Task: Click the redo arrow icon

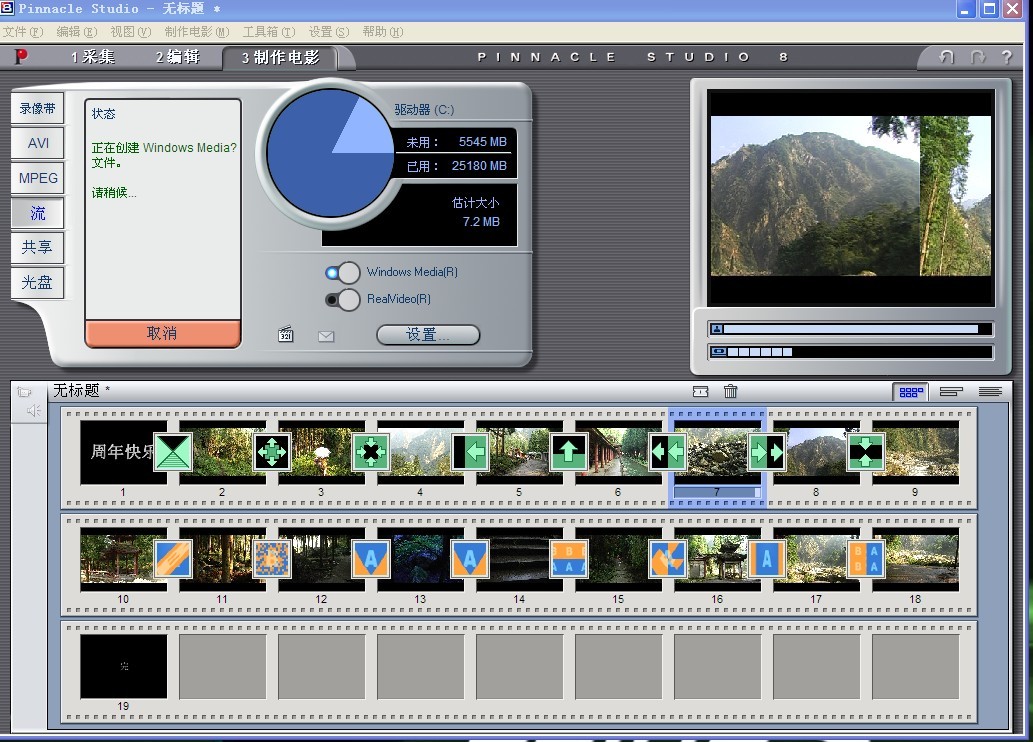Action: (x=978, y=57)
